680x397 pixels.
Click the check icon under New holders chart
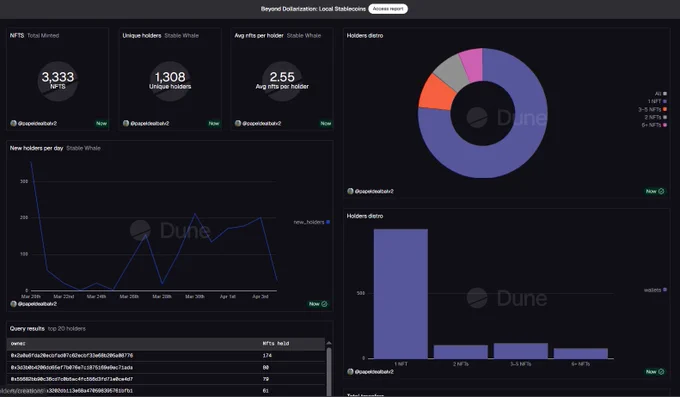point(324,304)
